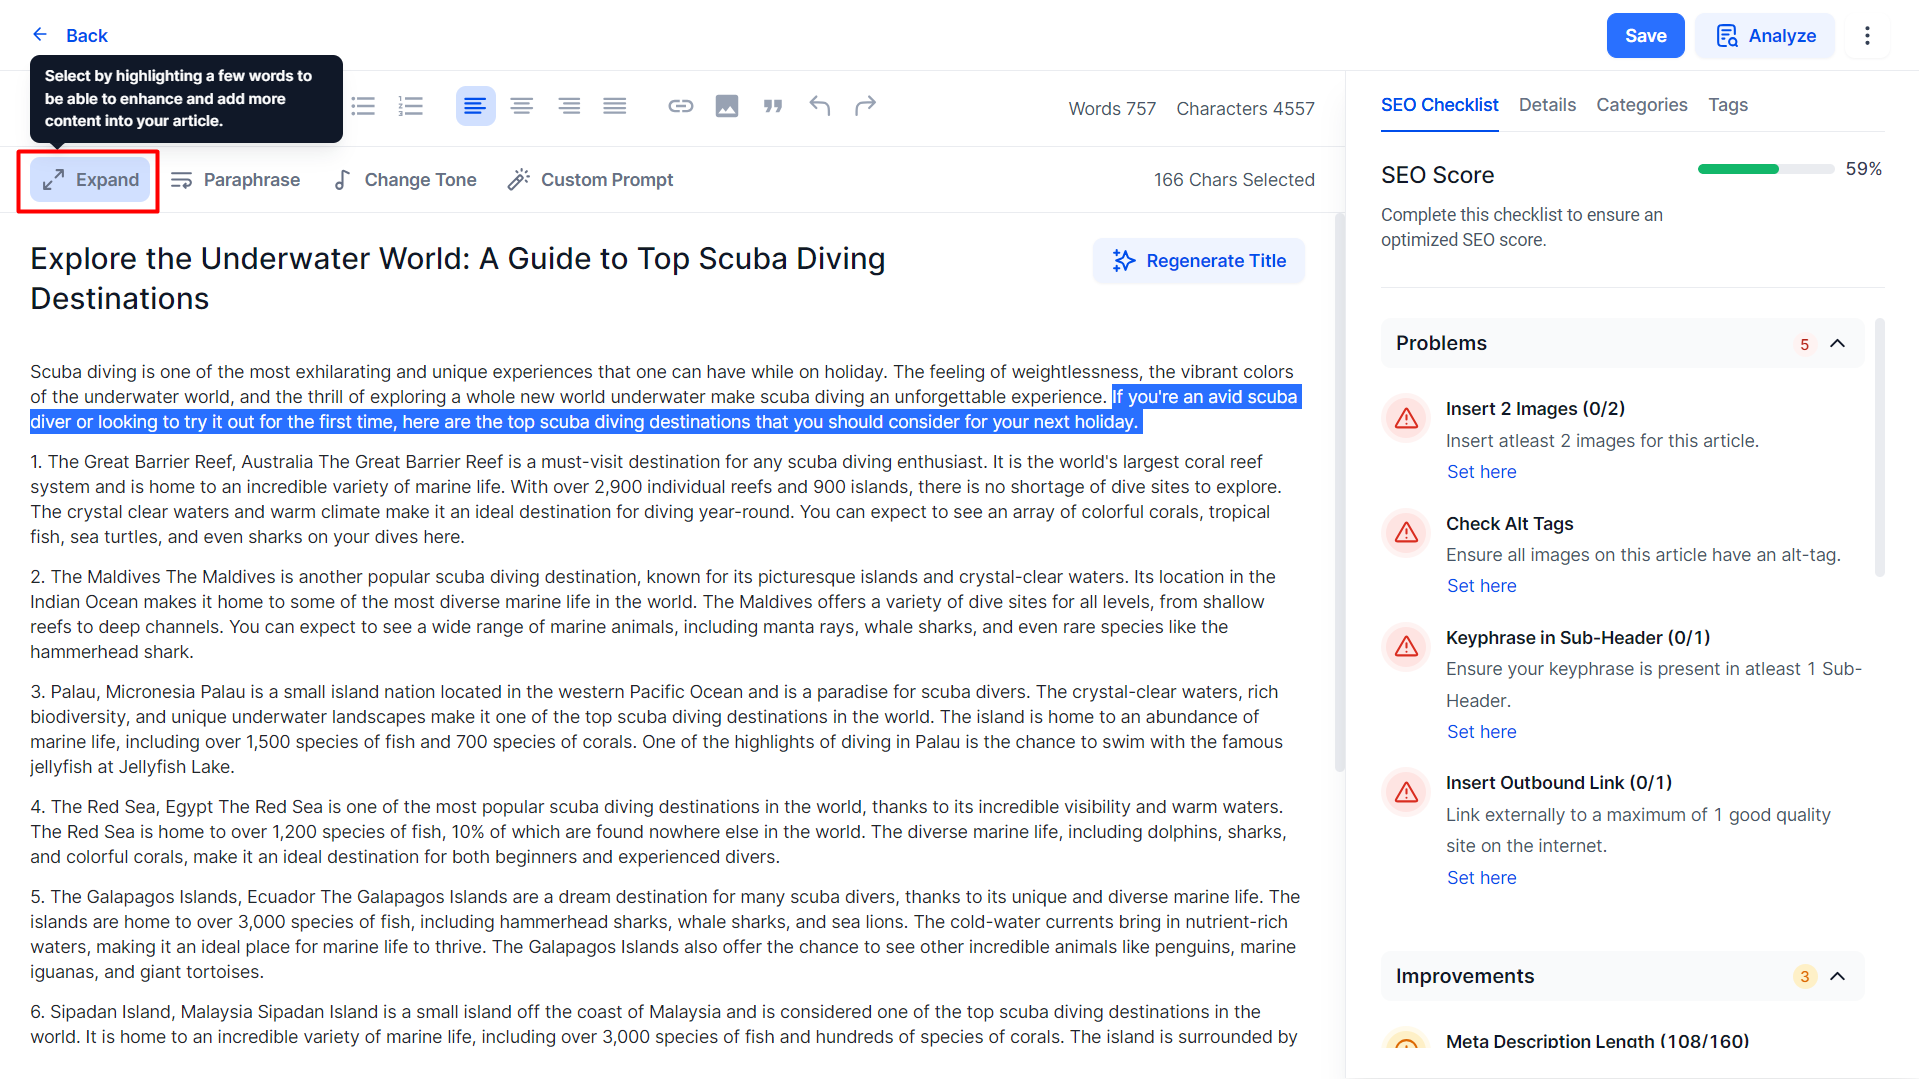Switch to the SEO Checklist tab
This screenshot has width=1919, height=1079.
pyautogui.click(x=1439, y=105)
